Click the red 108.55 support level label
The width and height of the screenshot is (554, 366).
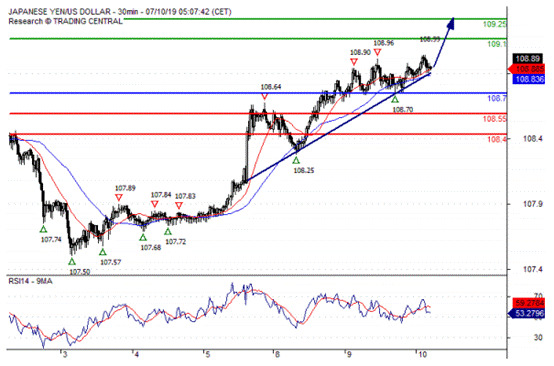[495, 119]
